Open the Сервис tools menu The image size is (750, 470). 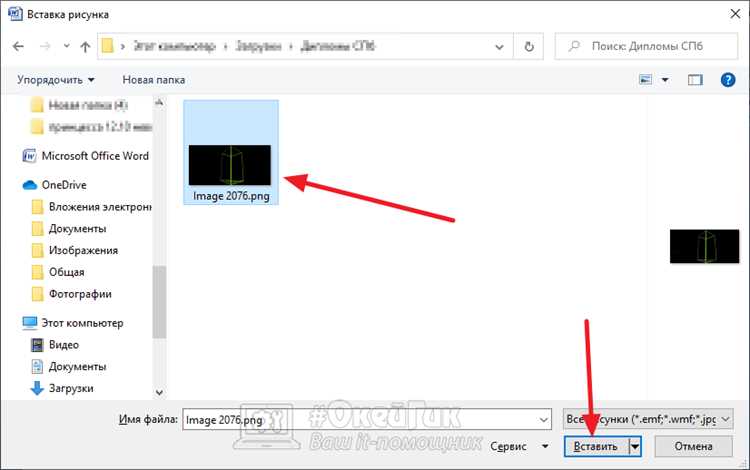coord(519,447)
